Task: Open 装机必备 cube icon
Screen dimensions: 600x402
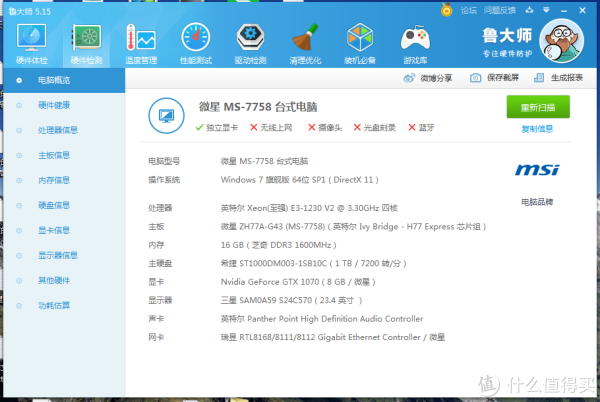Action: click(x=360, y=43)
